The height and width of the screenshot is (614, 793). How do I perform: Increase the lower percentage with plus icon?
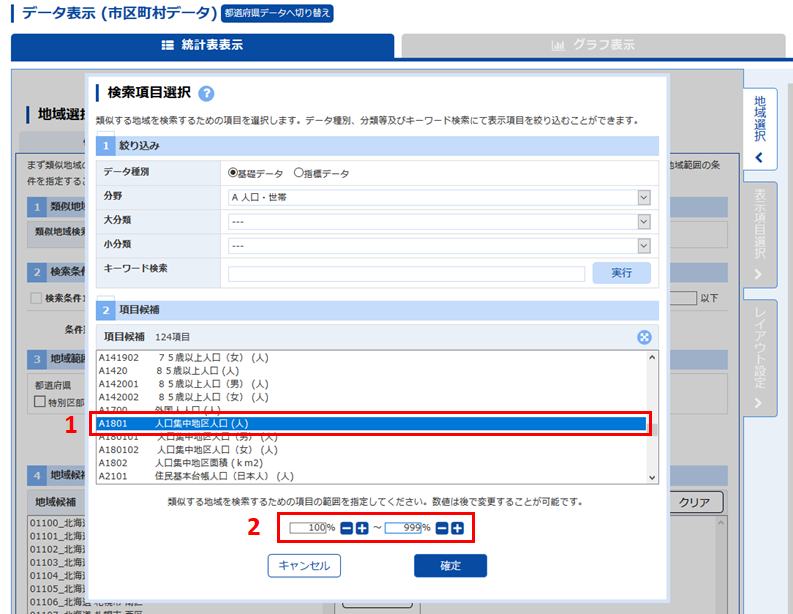(x=362, y=529)
